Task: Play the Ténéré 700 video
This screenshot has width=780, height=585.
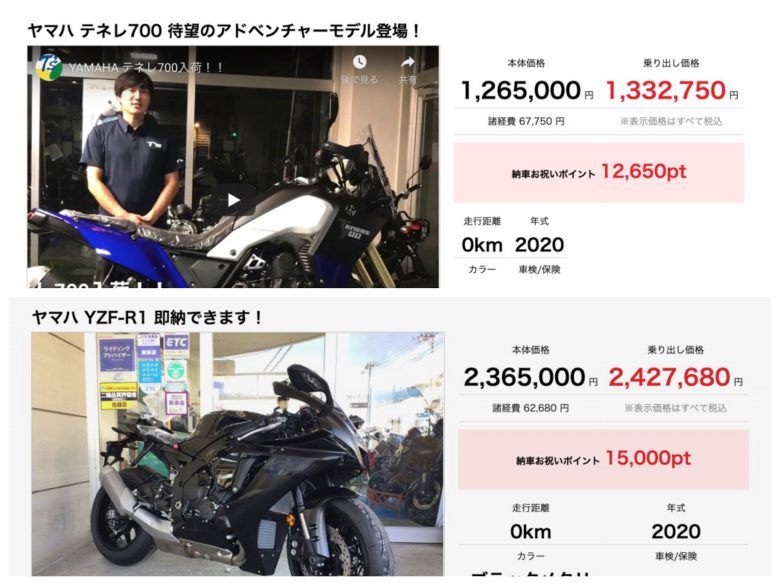Action: (x=233, y=200)
